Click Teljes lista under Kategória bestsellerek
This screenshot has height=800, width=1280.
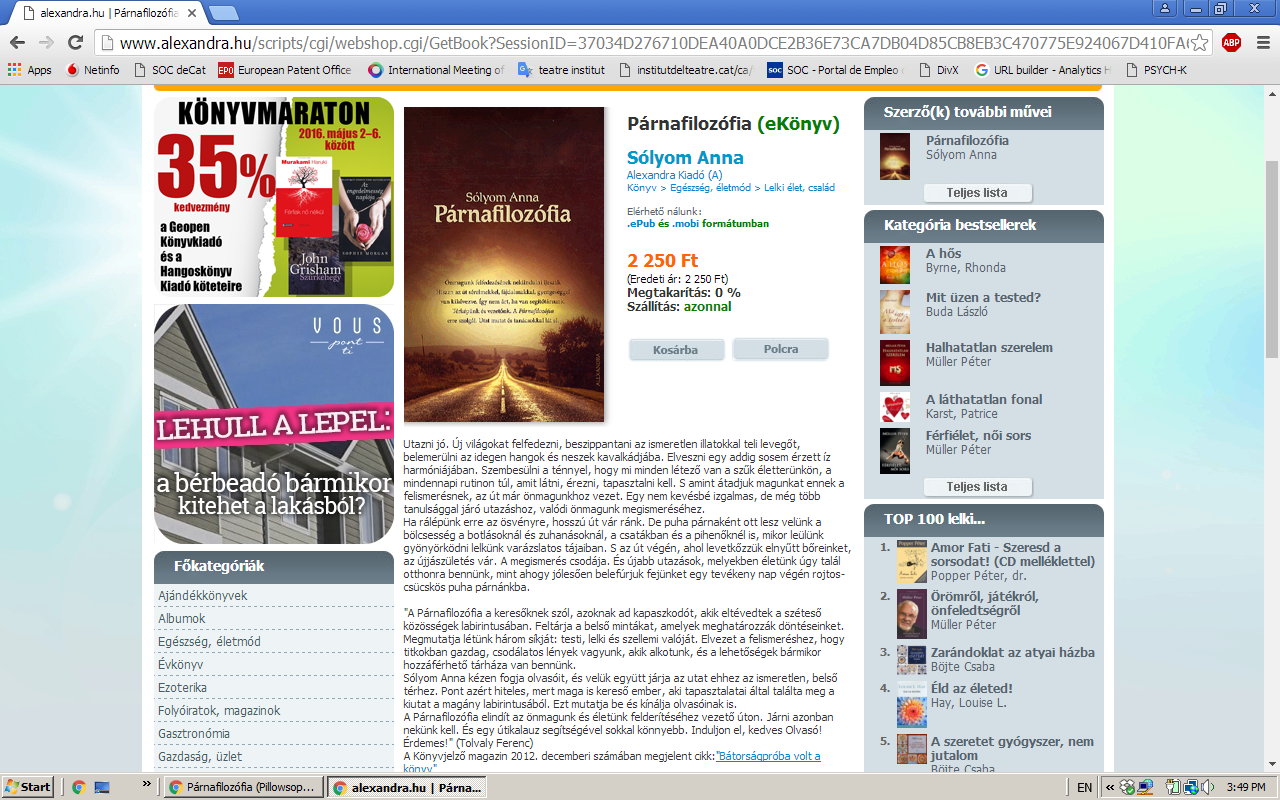click(x=977, y=487)
